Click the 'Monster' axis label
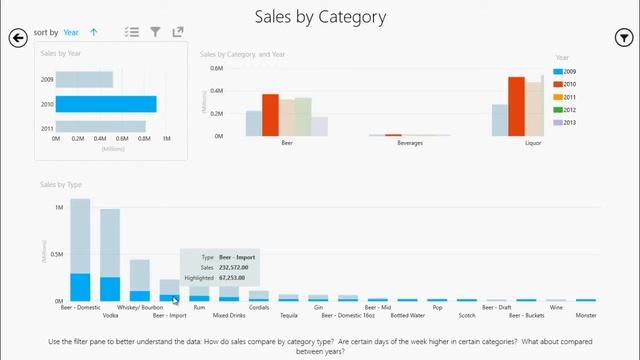 point(586,316)
